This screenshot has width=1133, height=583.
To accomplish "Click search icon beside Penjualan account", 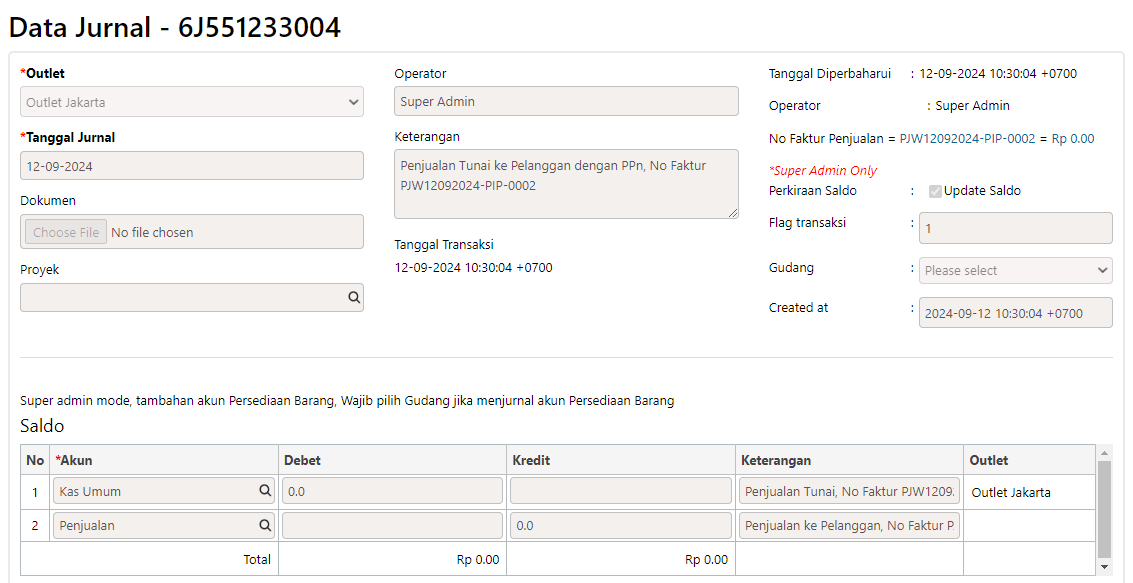I will point(265,525).
